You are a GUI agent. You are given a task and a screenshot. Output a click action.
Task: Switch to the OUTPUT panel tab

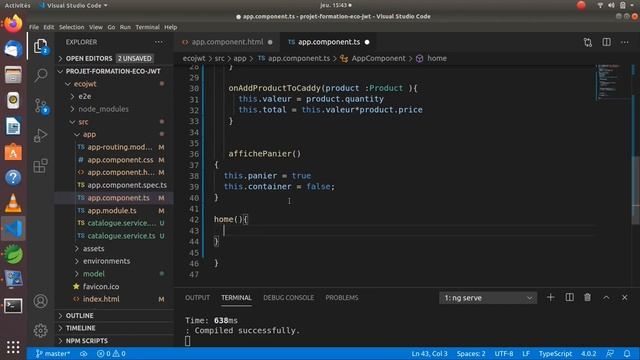[198, 298]
